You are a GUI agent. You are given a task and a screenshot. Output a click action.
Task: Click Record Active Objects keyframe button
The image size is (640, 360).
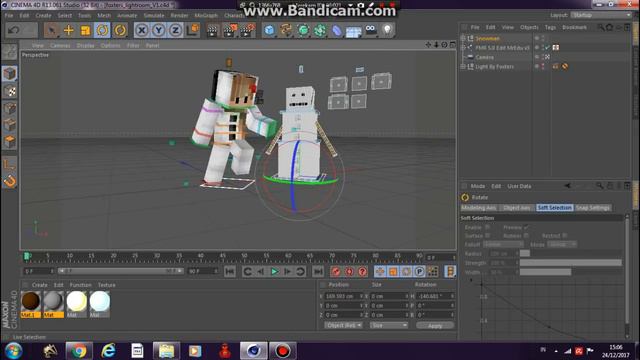tap(336, 271)
